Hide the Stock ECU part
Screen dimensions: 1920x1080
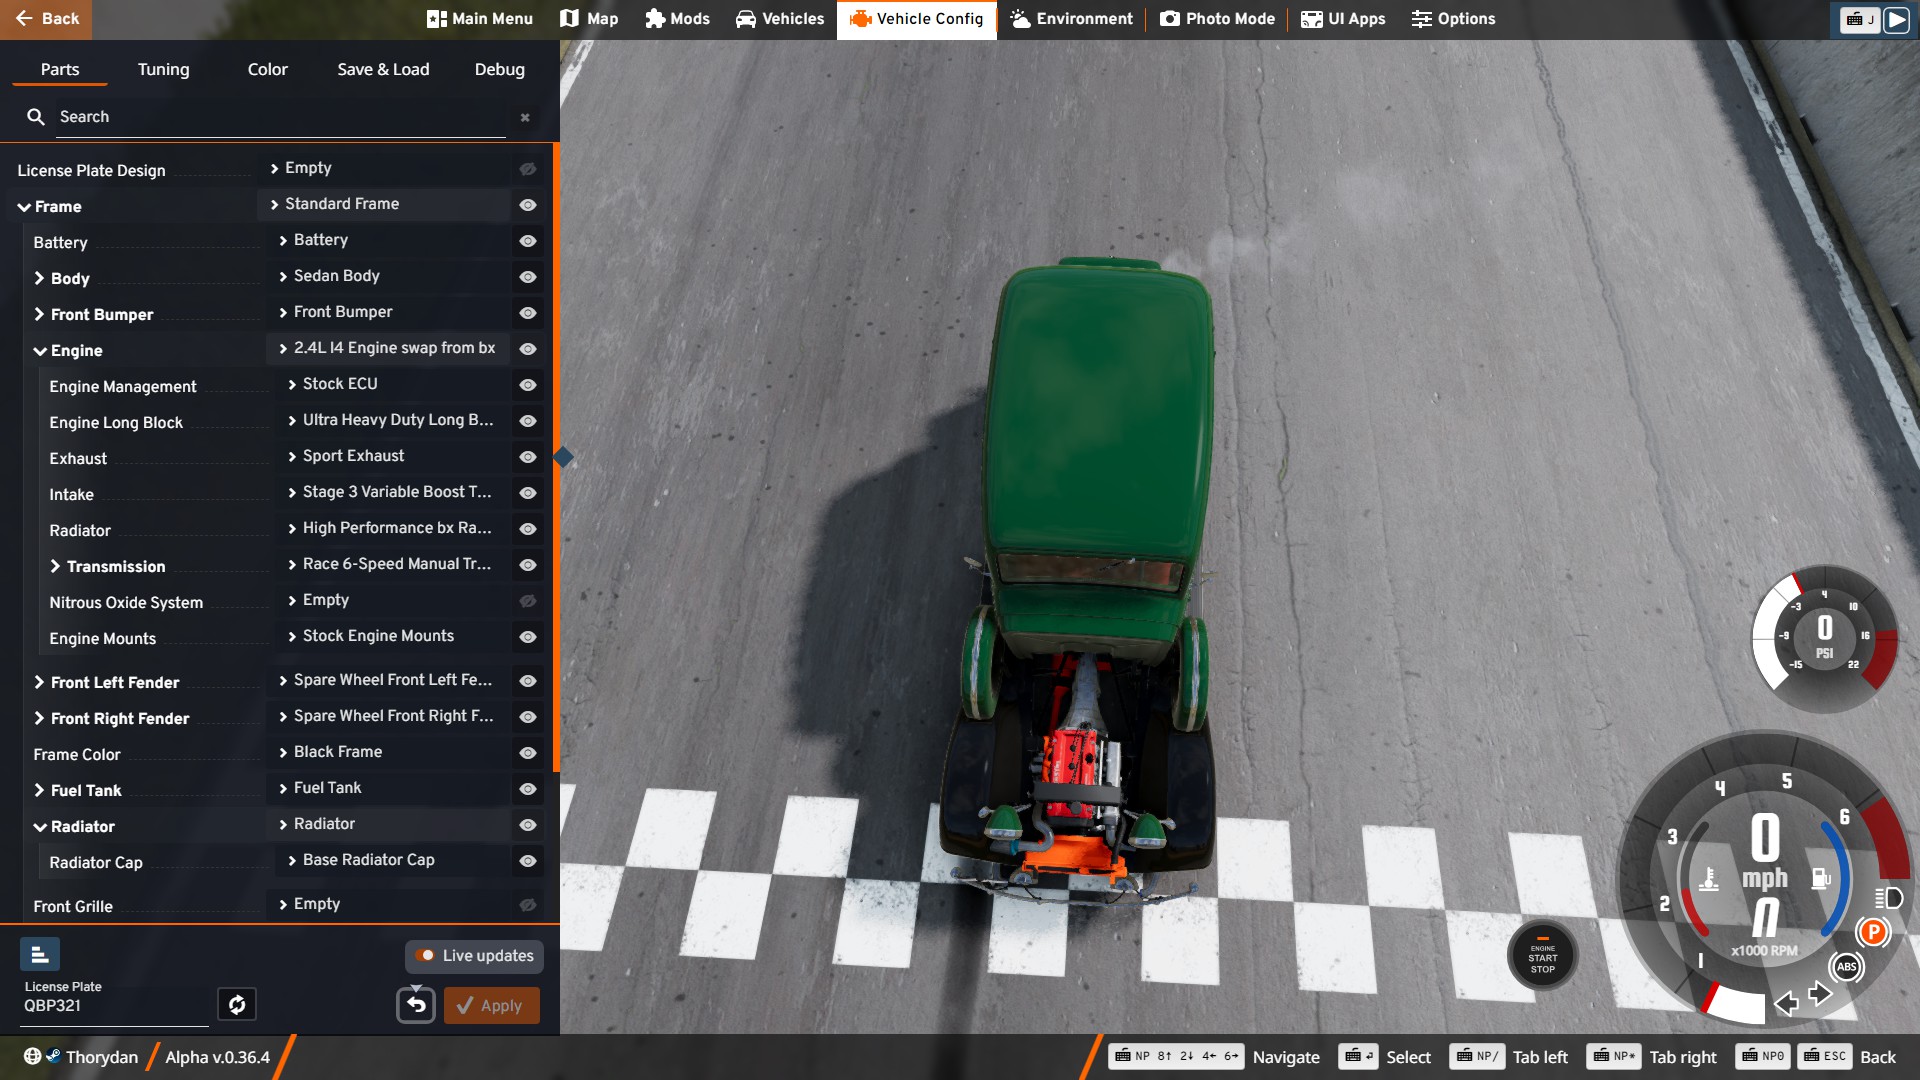point(528,384)
